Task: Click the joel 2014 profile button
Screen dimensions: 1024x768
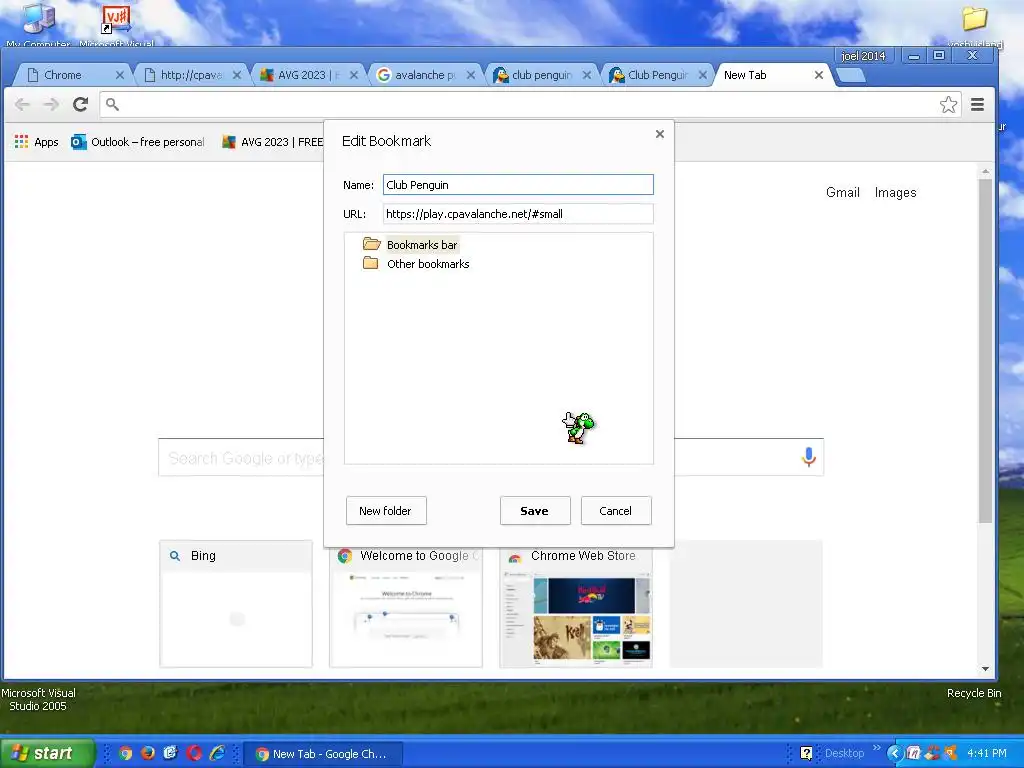Action: [x=863, y=56]
